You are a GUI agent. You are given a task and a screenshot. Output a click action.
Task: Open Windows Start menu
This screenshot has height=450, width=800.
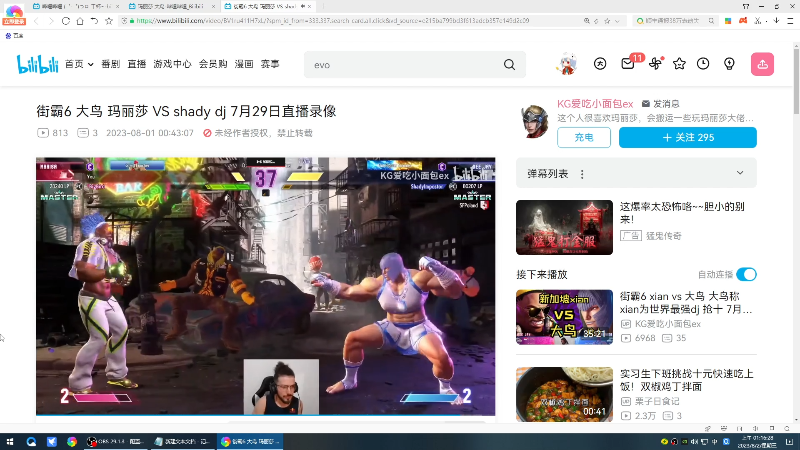10,441
